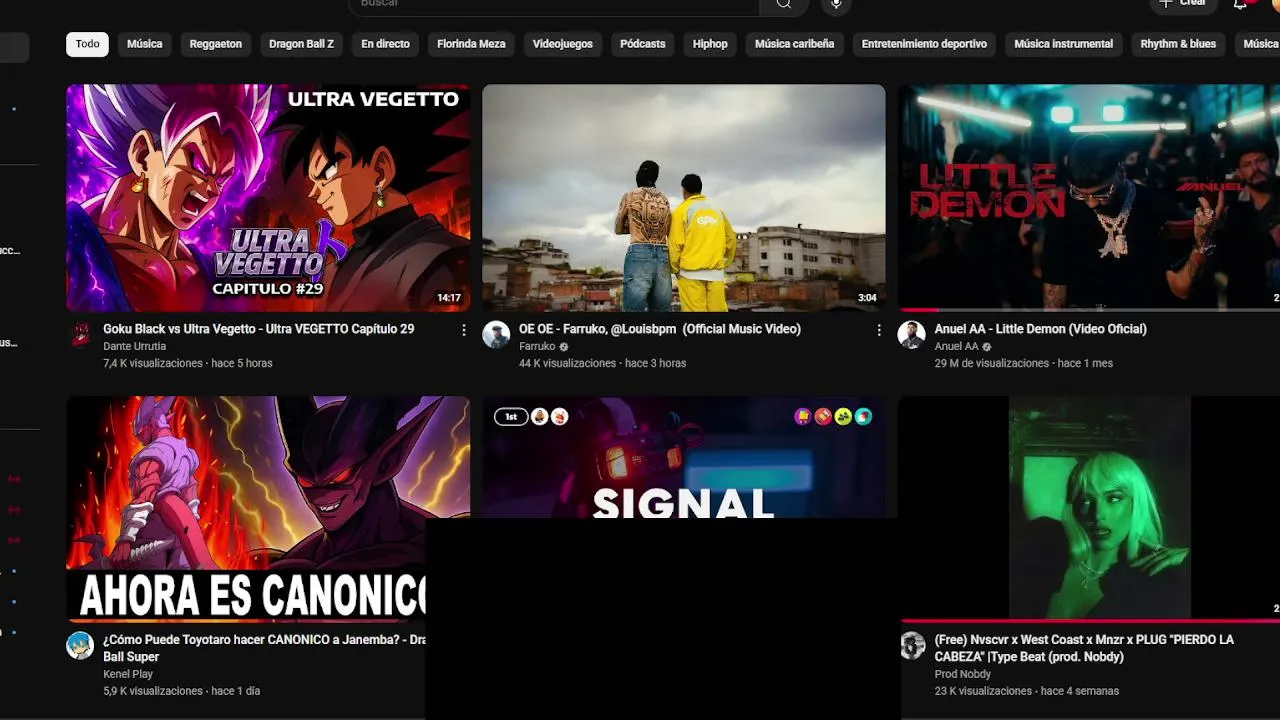Open options menu for OE OE video
Image resolution: width=1280 pixels, height=720 pixels.
[x=879, y=330]
